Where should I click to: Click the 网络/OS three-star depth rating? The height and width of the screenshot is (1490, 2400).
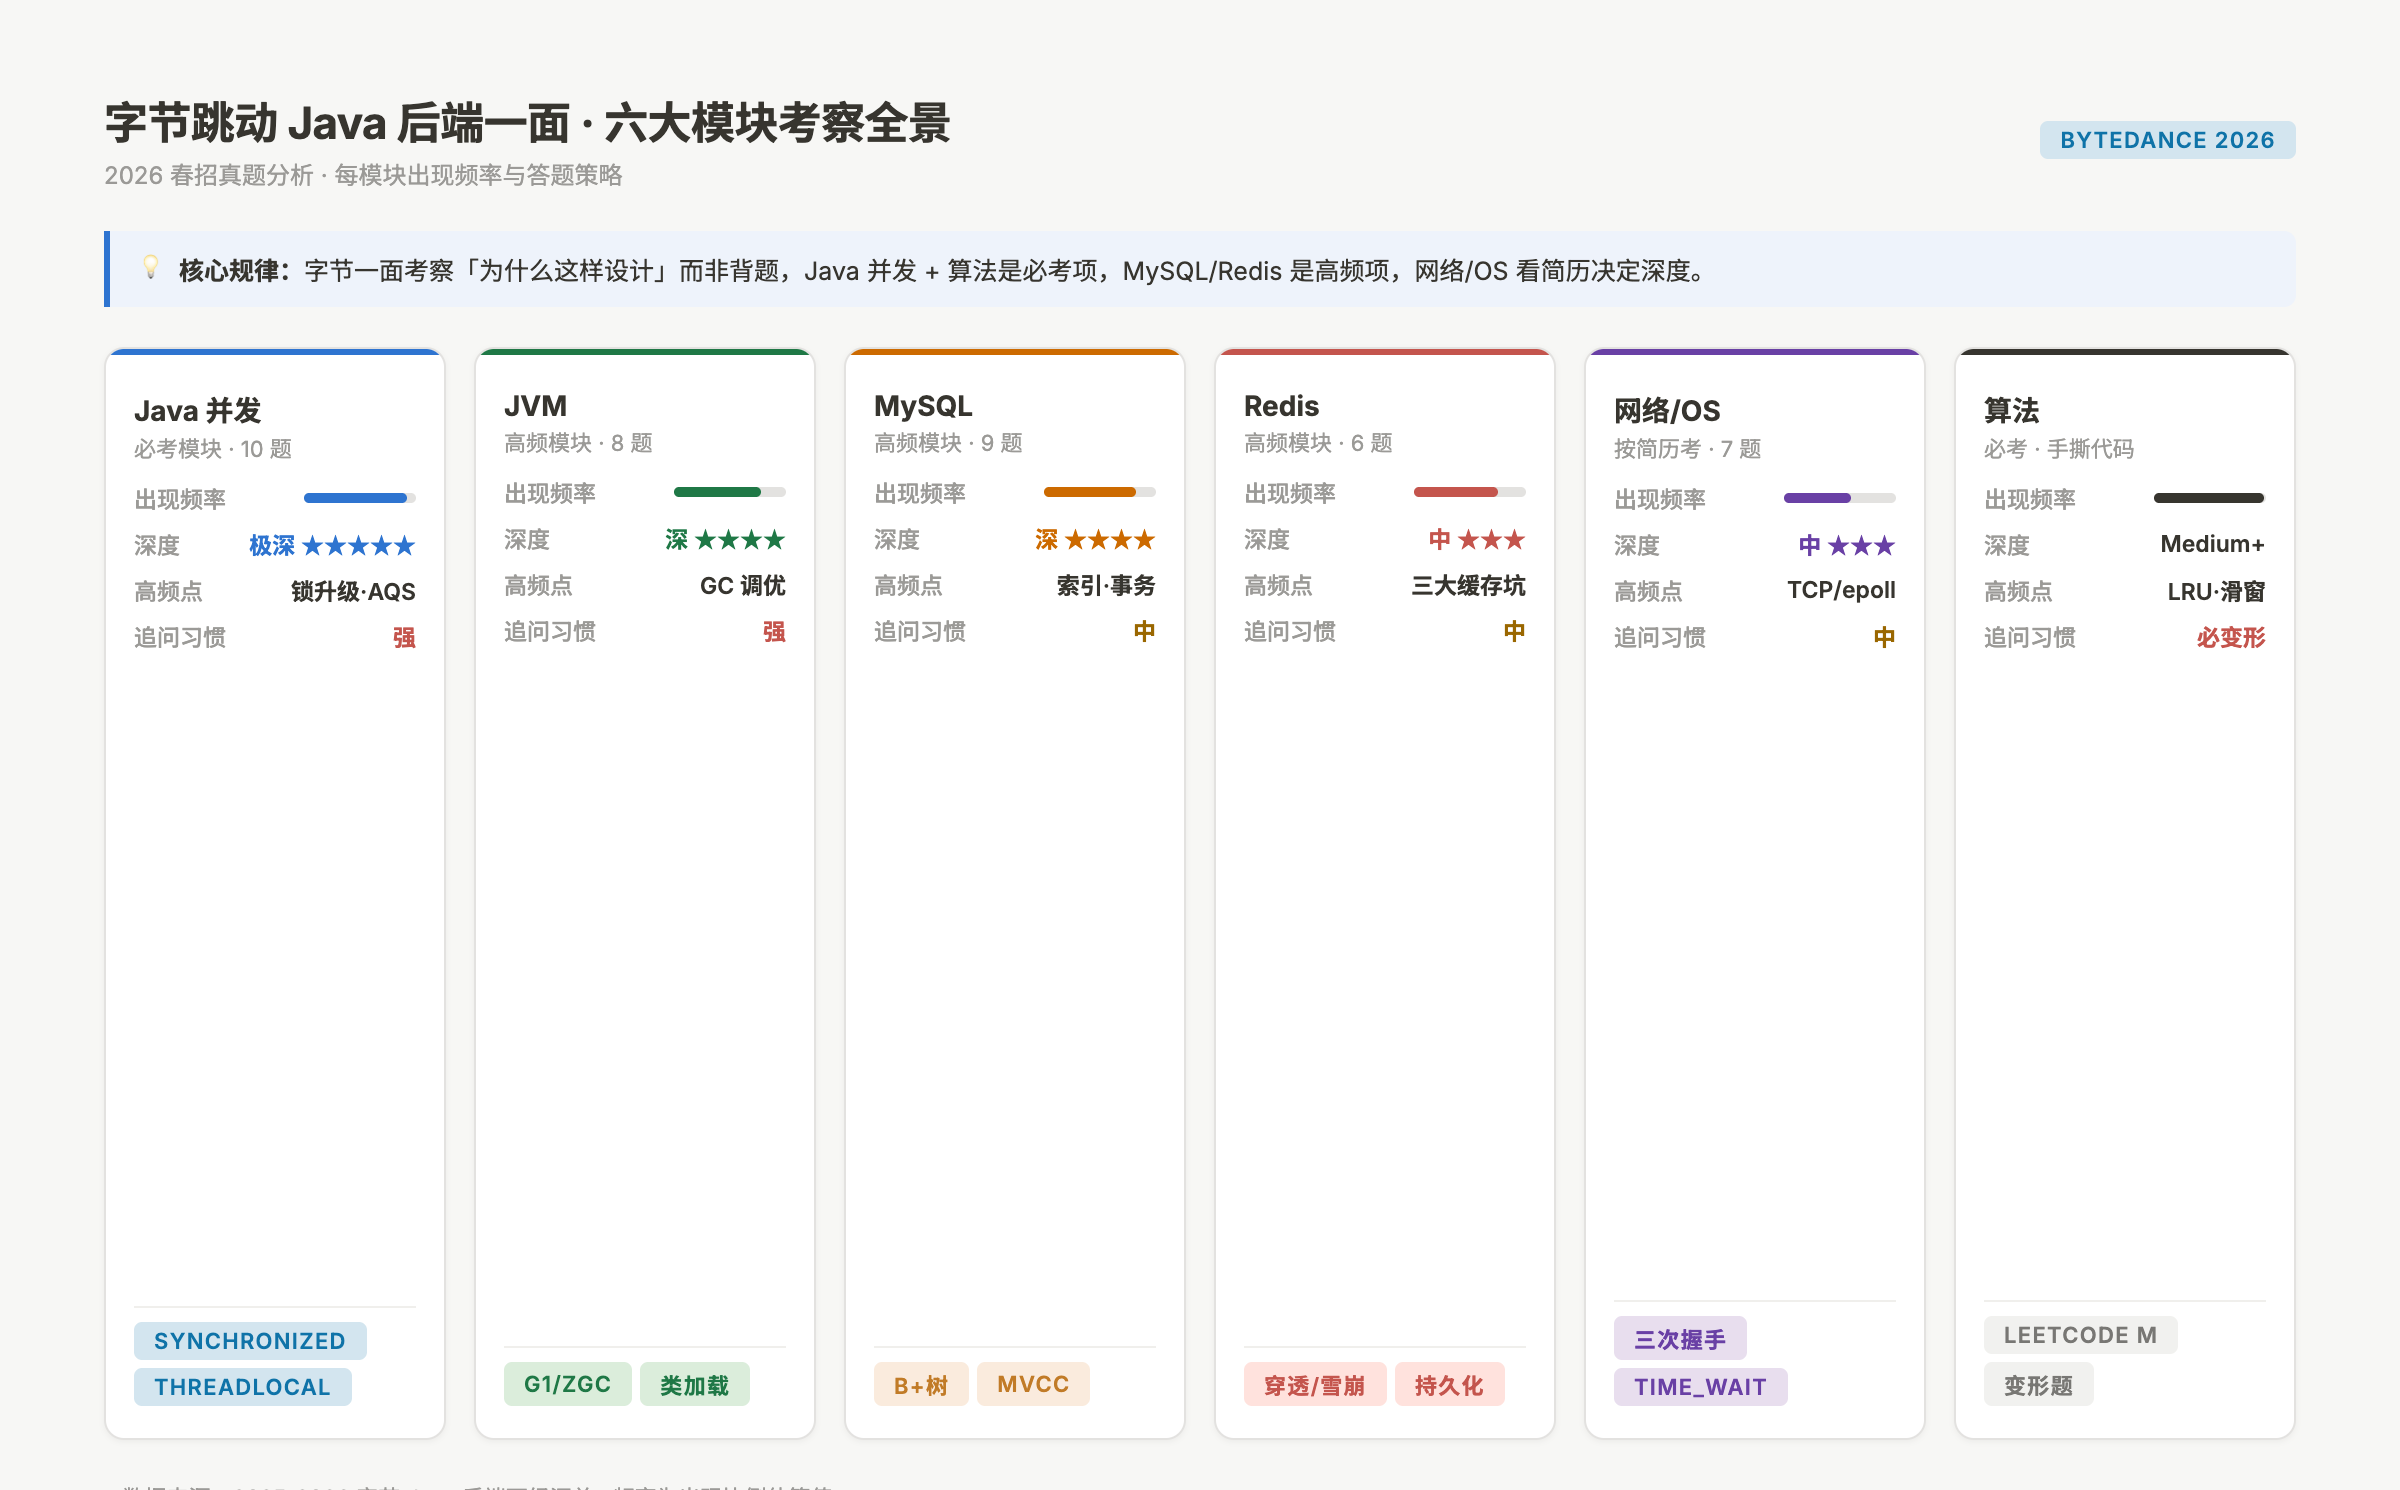point(1861,546)
